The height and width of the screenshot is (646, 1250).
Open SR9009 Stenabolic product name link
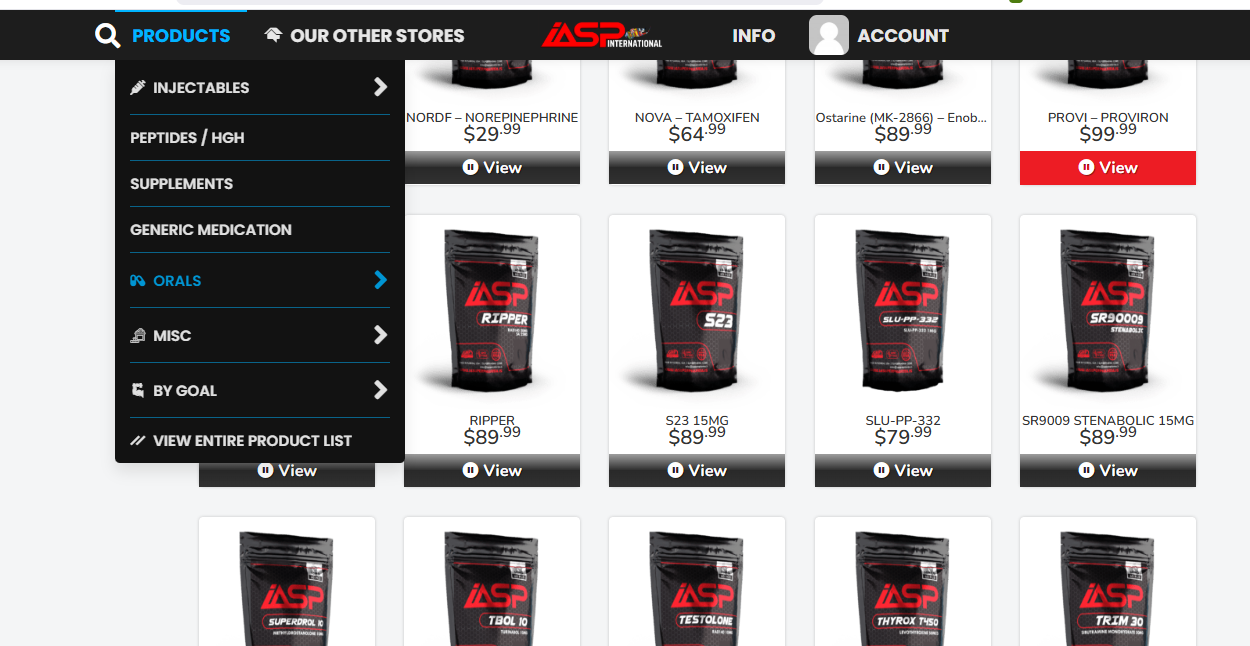point(1108,421)
